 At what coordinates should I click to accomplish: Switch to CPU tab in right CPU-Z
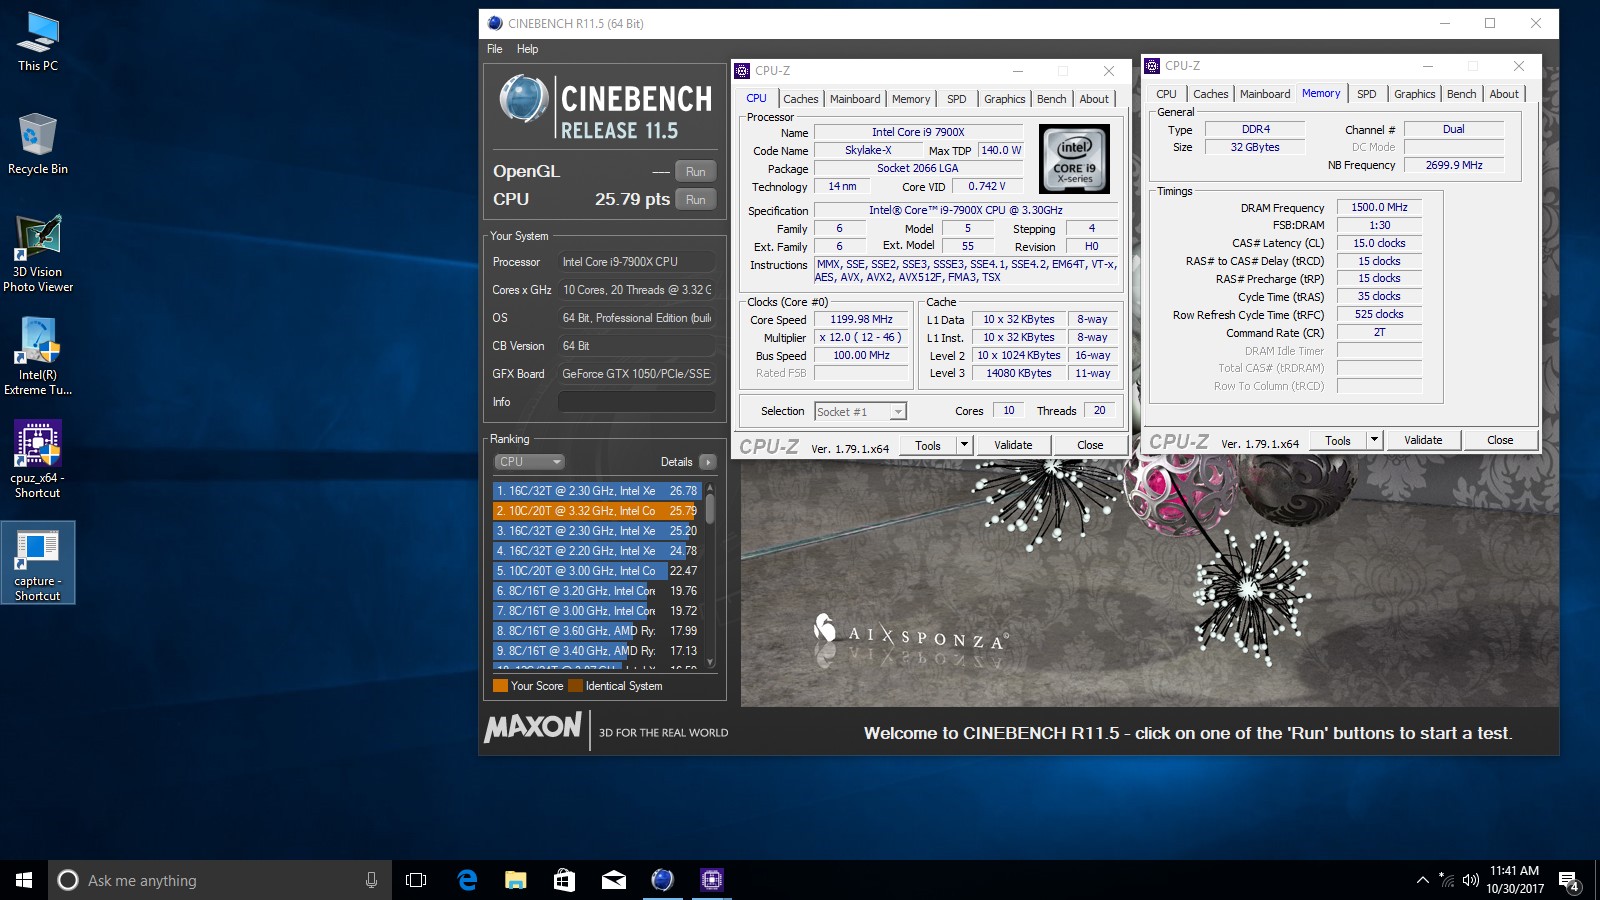[1166, 94]
